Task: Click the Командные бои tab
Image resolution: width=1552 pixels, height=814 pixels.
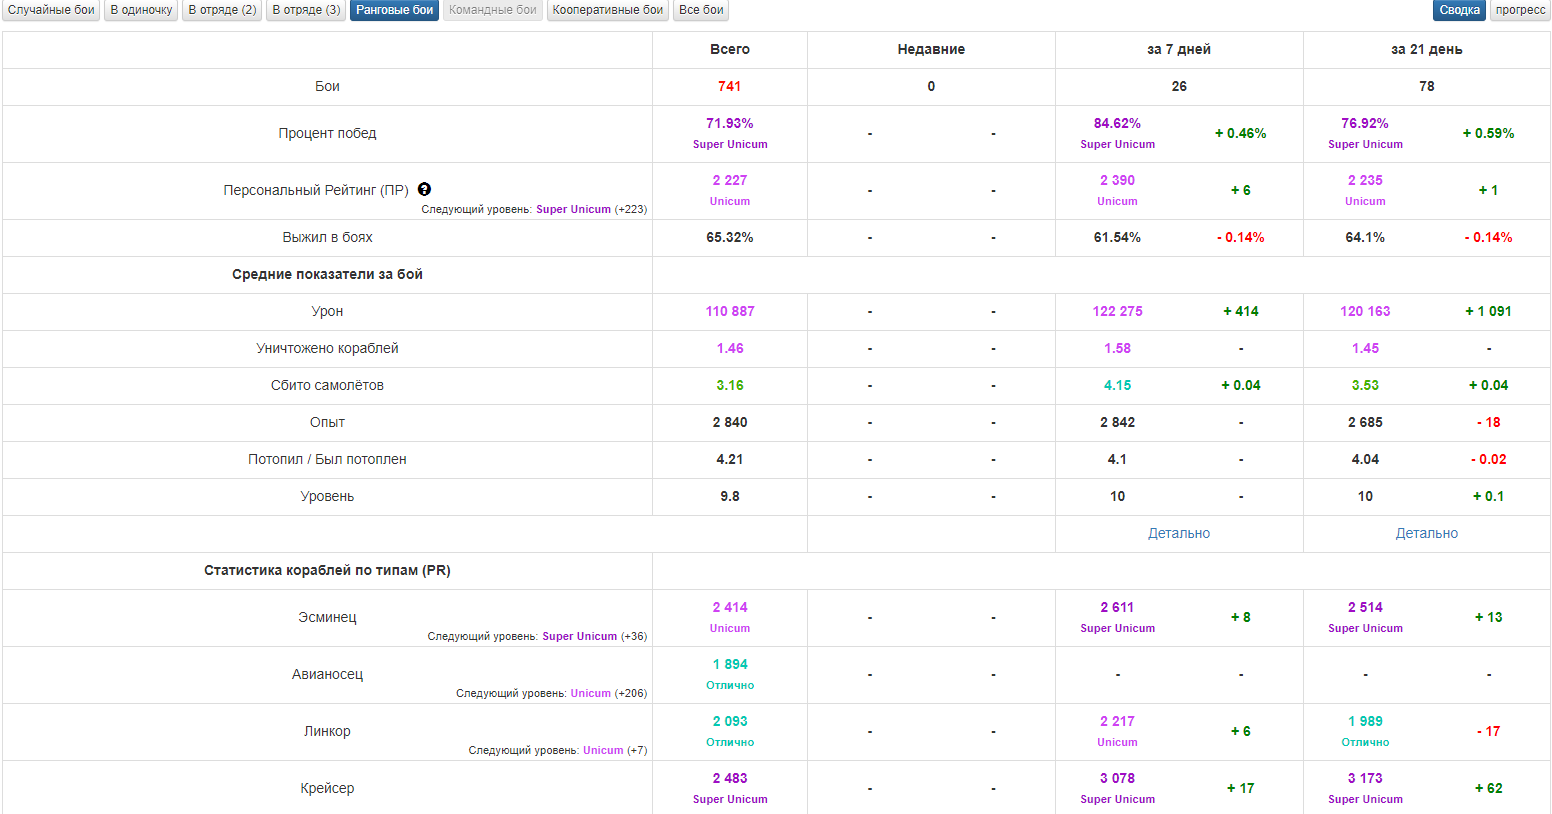Action: point(492,10)
